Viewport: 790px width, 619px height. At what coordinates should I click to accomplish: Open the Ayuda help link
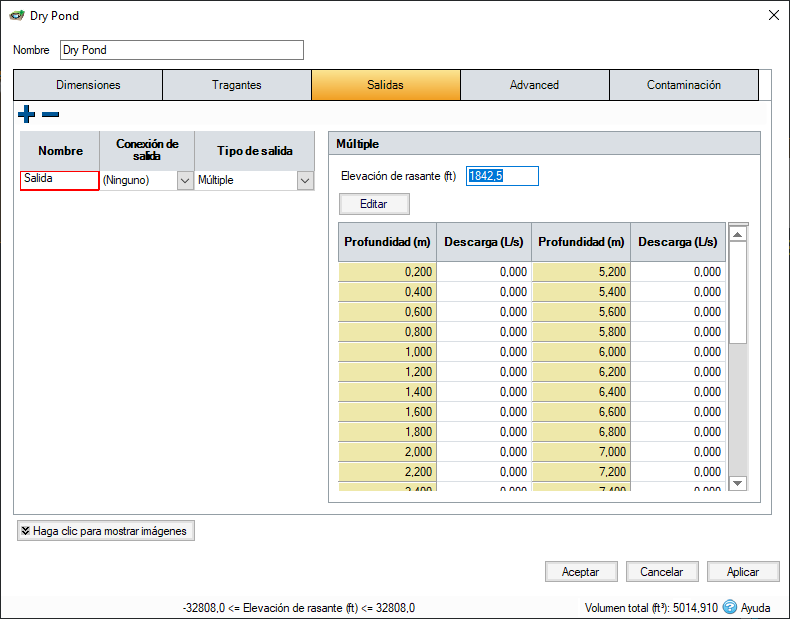coord(755,608)
